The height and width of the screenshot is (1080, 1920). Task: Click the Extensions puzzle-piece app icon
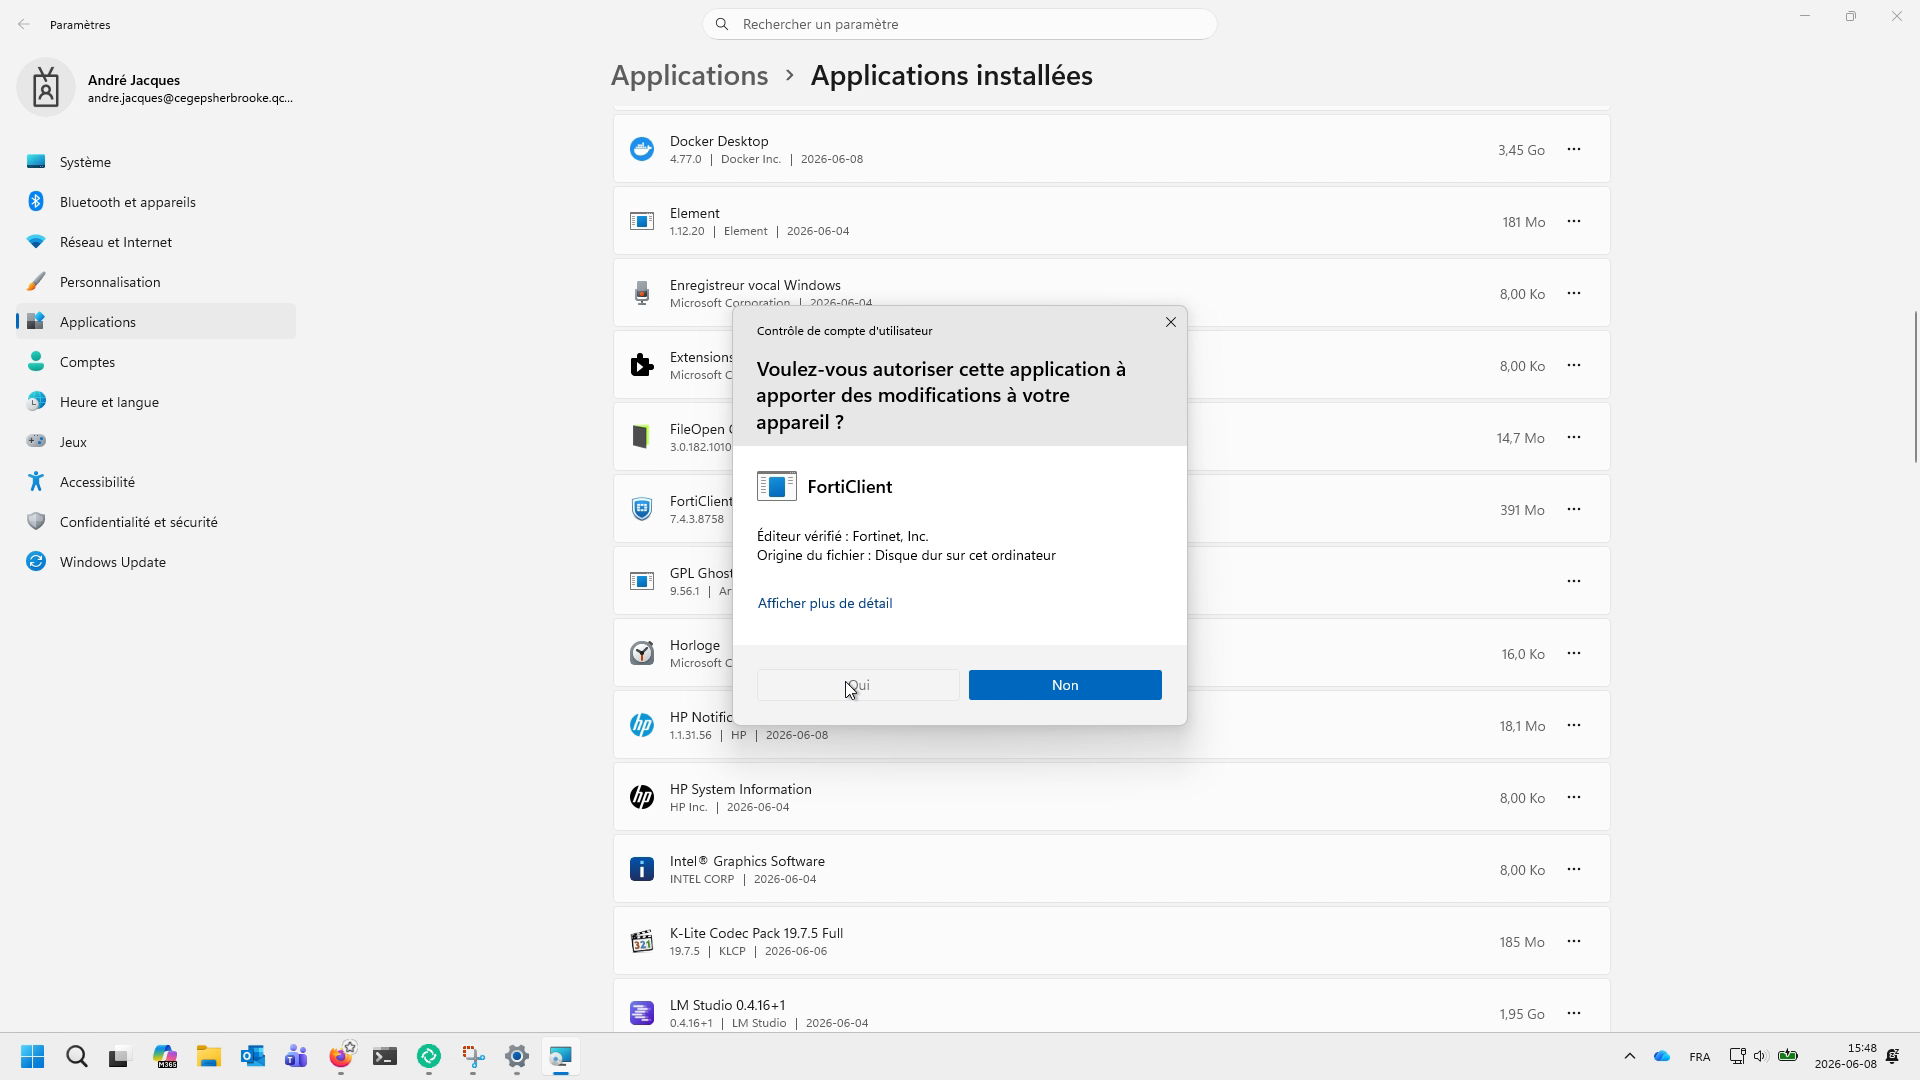[642, 366]
